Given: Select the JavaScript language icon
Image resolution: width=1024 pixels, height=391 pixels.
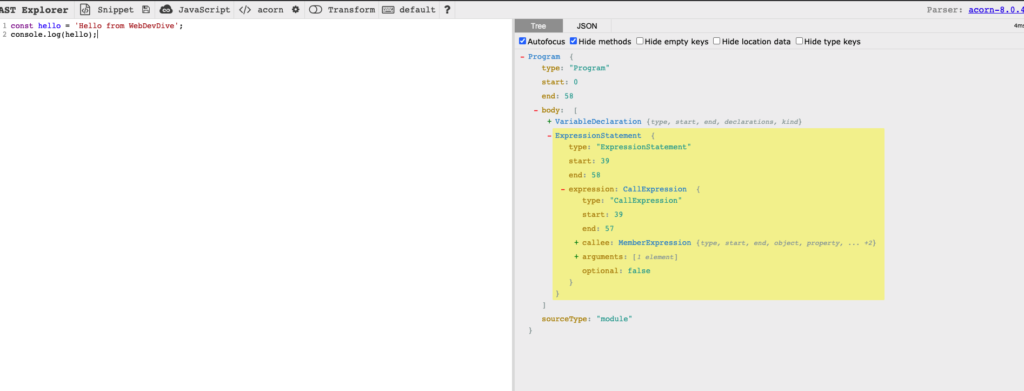Looking at the screenshot, I should point(167,10).
